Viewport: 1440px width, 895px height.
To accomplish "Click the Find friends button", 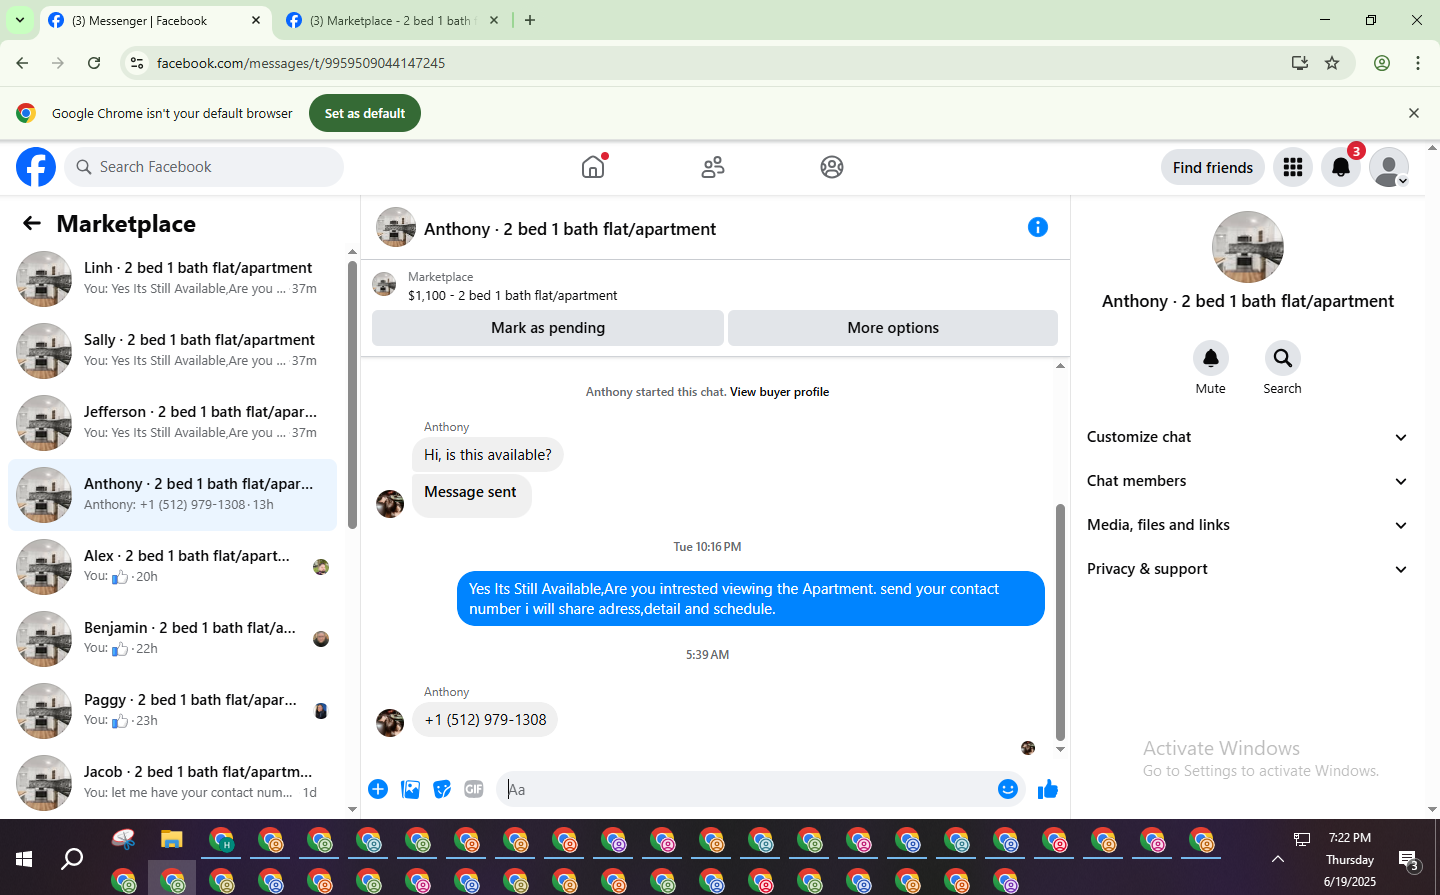I will pos(1213,167).
